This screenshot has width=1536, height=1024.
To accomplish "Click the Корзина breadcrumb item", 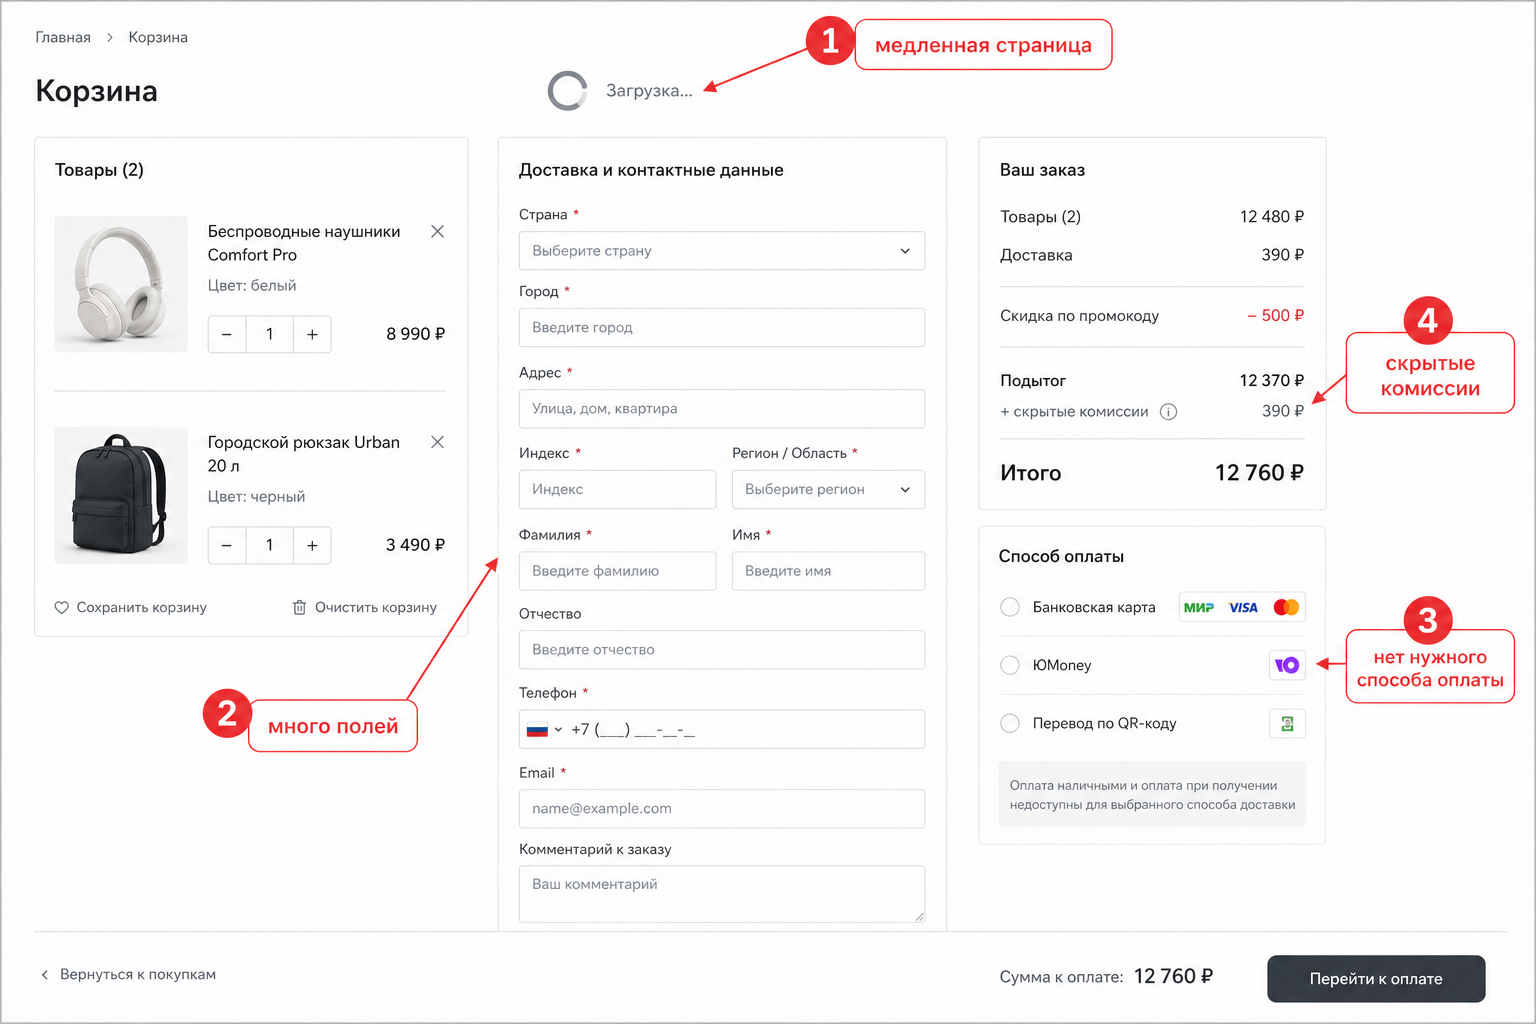I will (158, 37).
